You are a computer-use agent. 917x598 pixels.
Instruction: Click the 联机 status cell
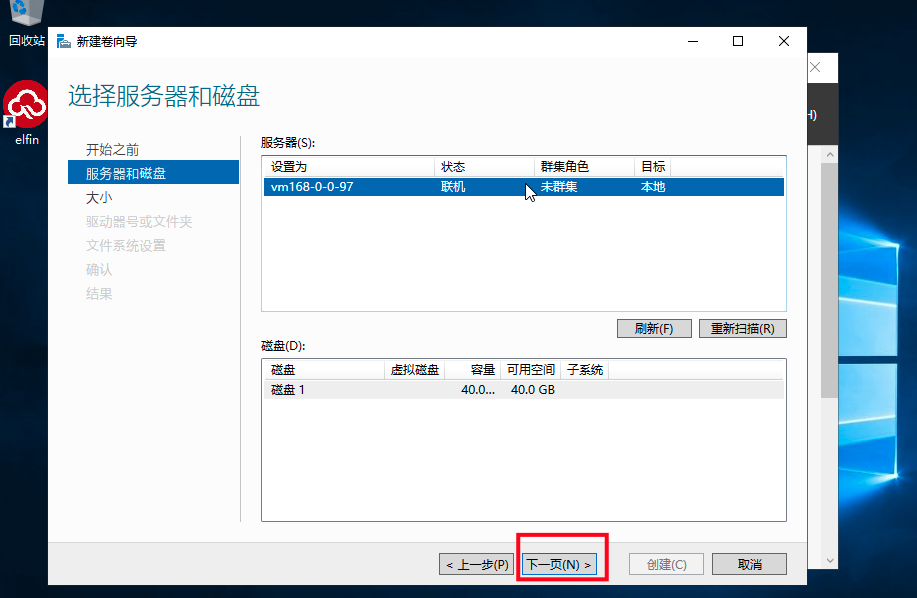coord(453,186)
